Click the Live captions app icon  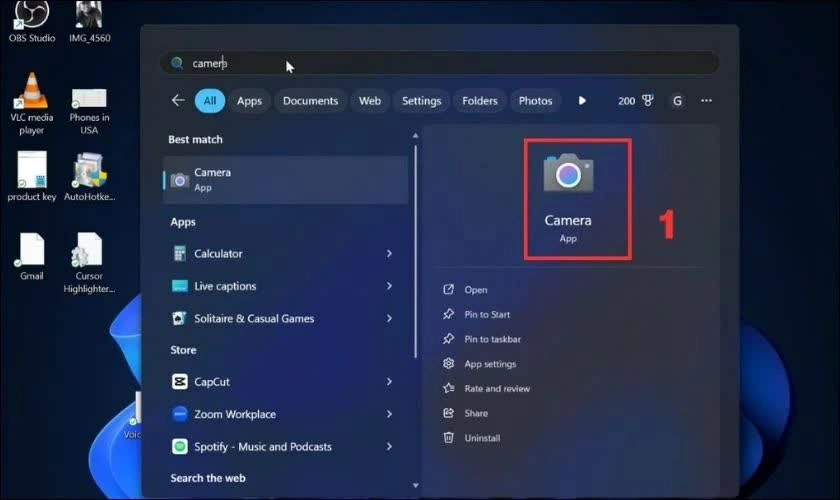pyautogui.click(x=179, y=286)
